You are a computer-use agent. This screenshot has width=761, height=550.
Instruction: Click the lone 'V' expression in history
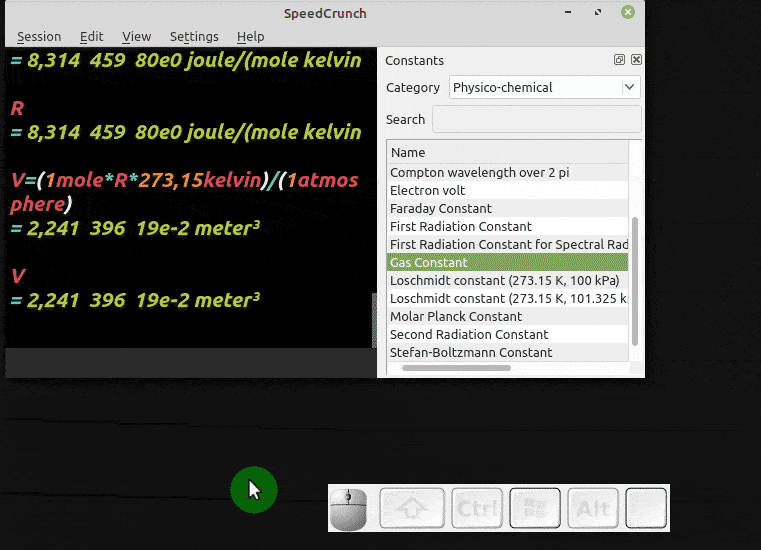point(18,276)
